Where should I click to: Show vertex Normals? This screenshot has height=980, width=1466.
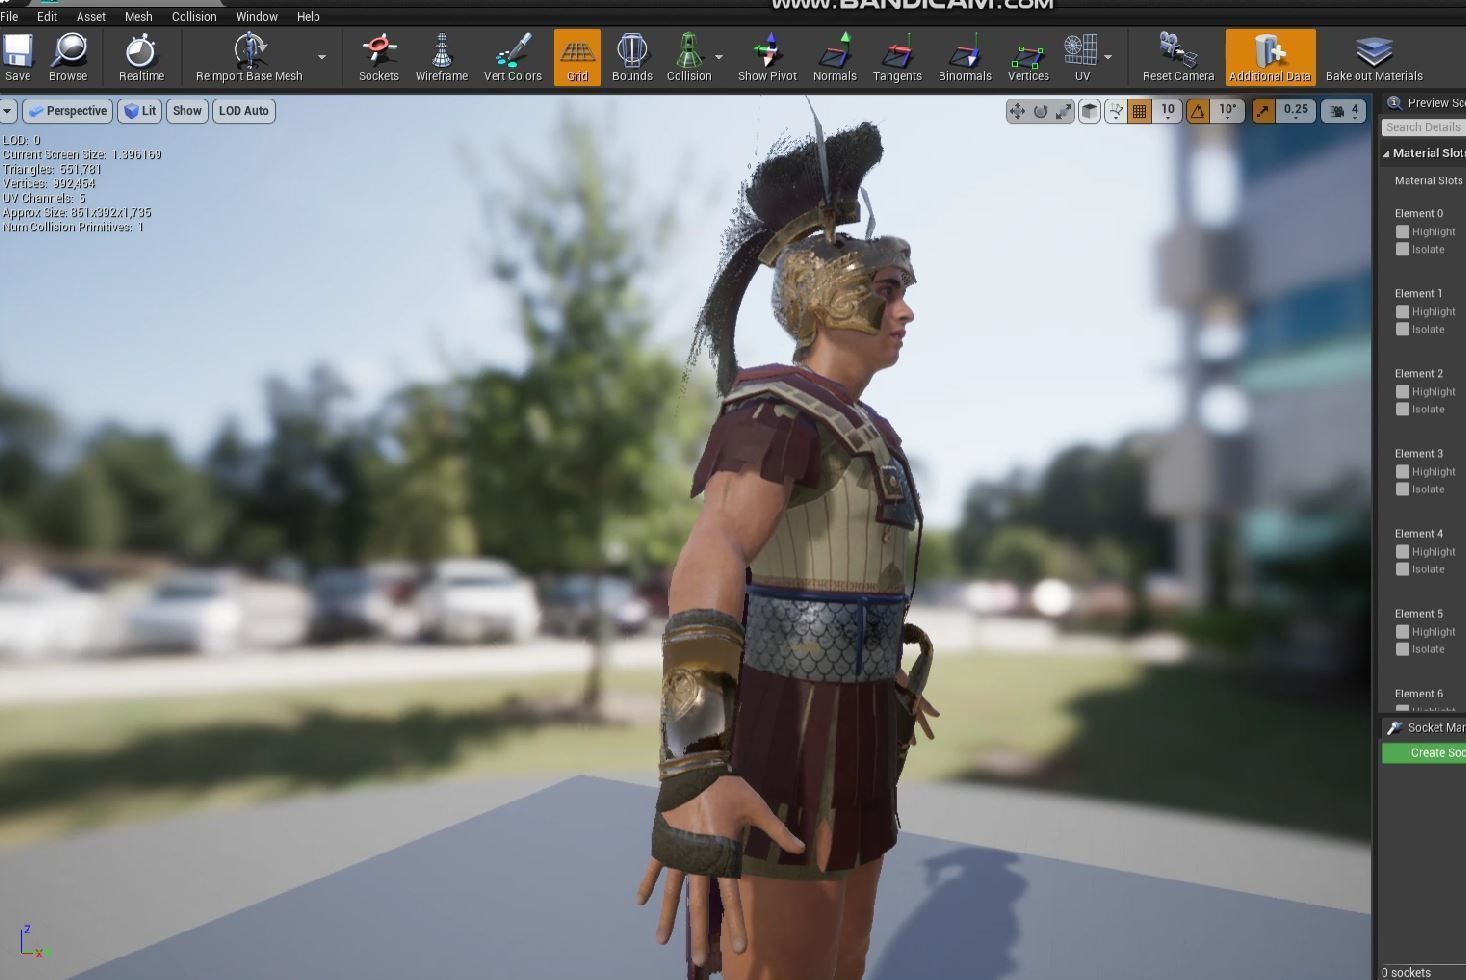pyautogui.click(x=834, y=55)
